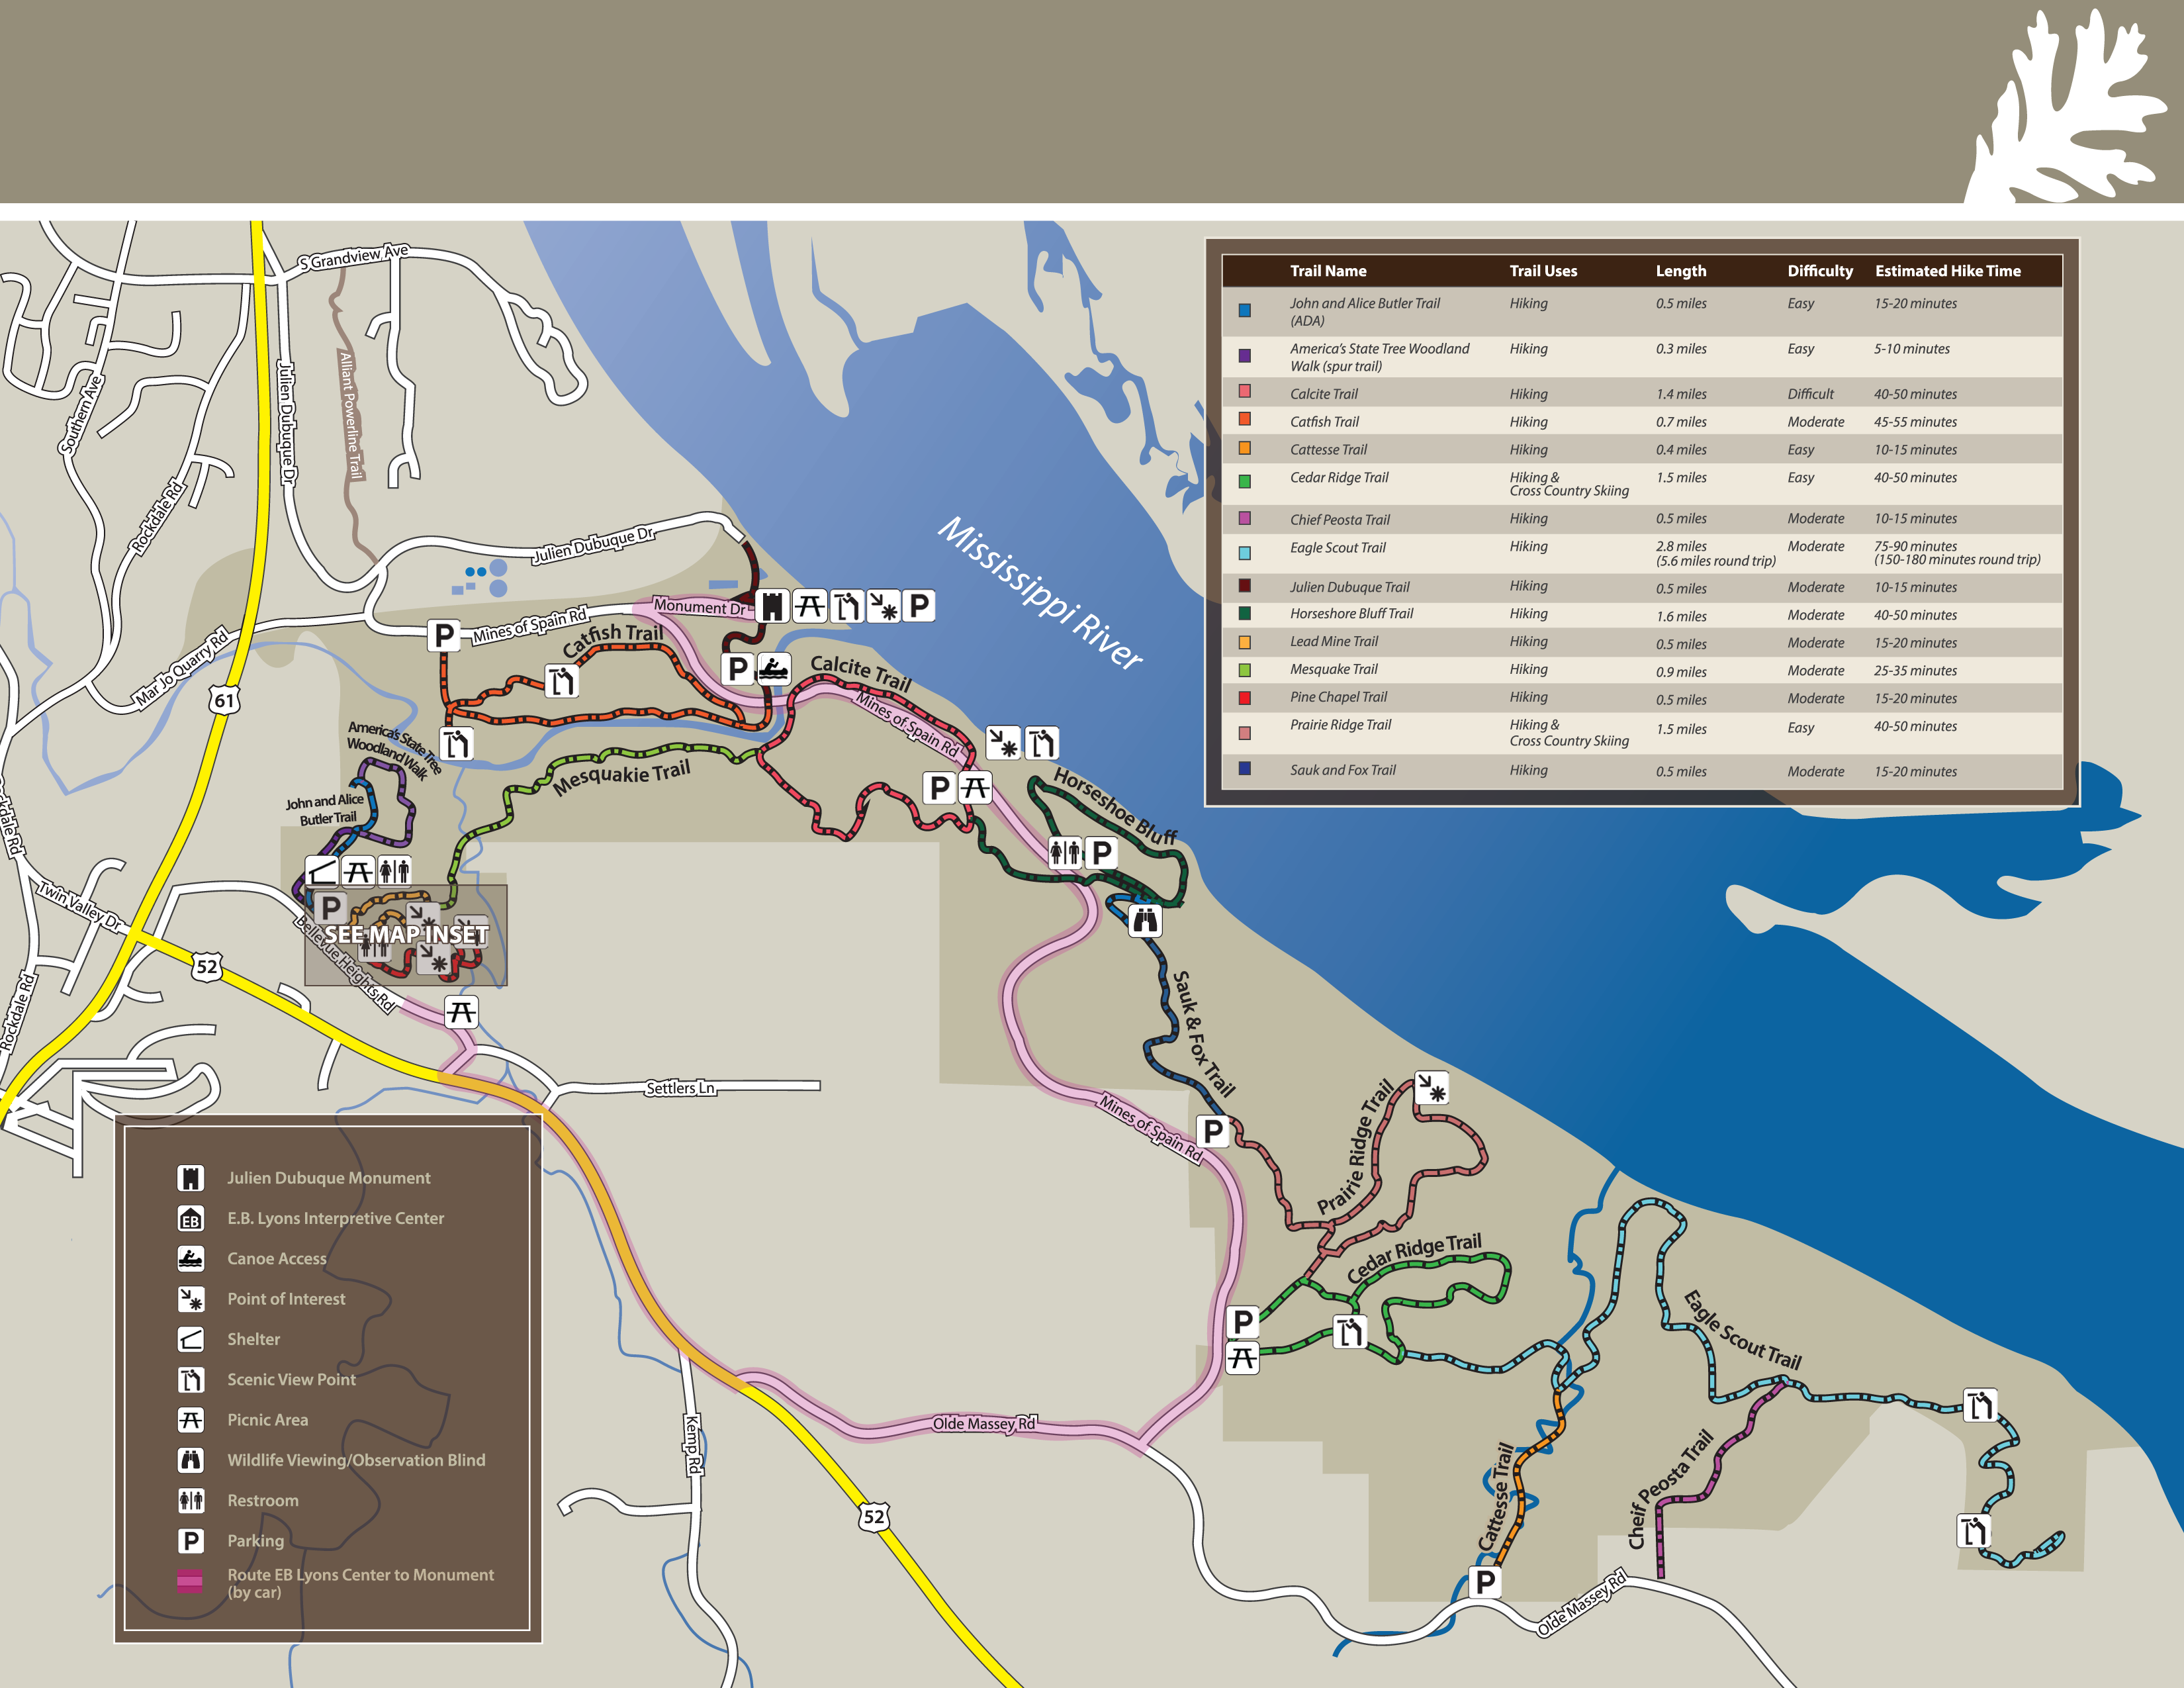
Task: Click the shelter icon above SEE MAP INSET
Action: click(x=321, y=871)
